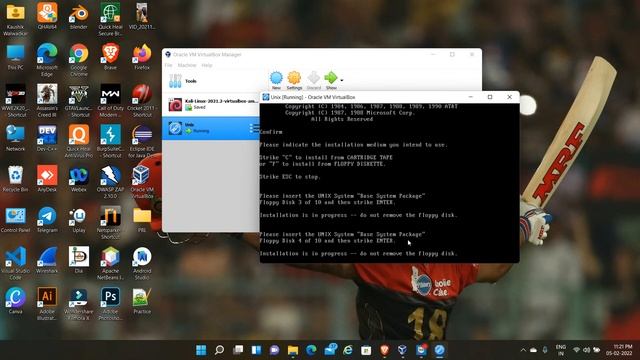Select the Kali-Linux virtual machine entry
The image size is (640, 360).
(x=211, y=104)
